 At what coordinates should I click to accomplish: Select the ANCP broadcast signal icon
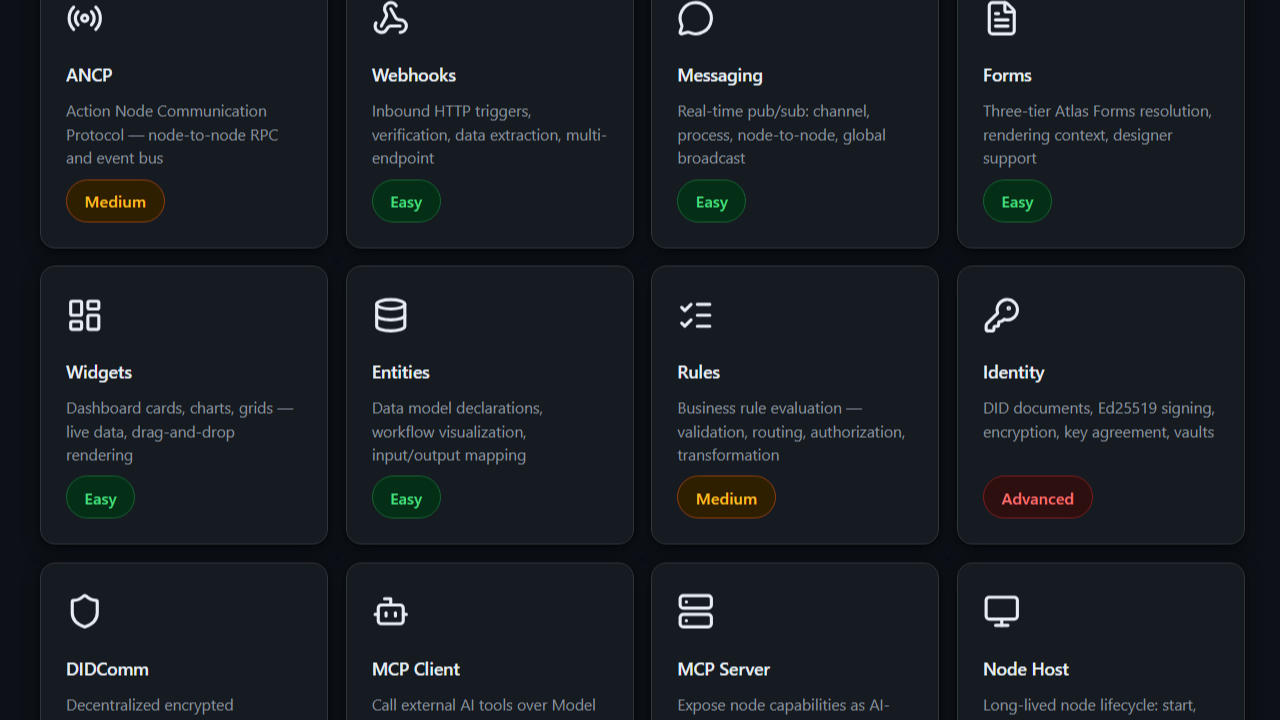tap(84, 18)
